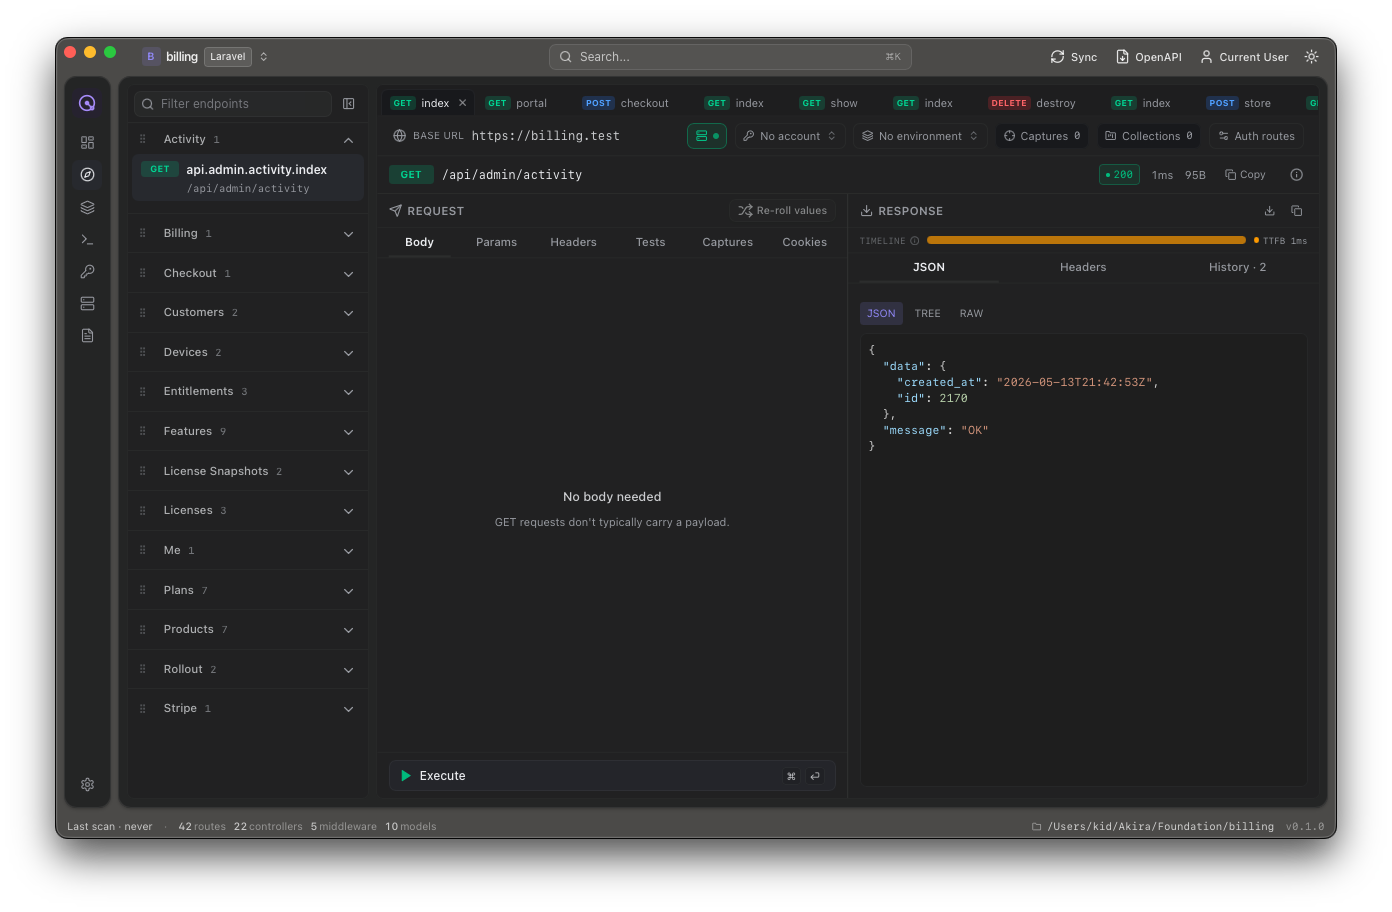1392x912 pixels.
Task: Collapse the Activity group
Action: (348, 140)
